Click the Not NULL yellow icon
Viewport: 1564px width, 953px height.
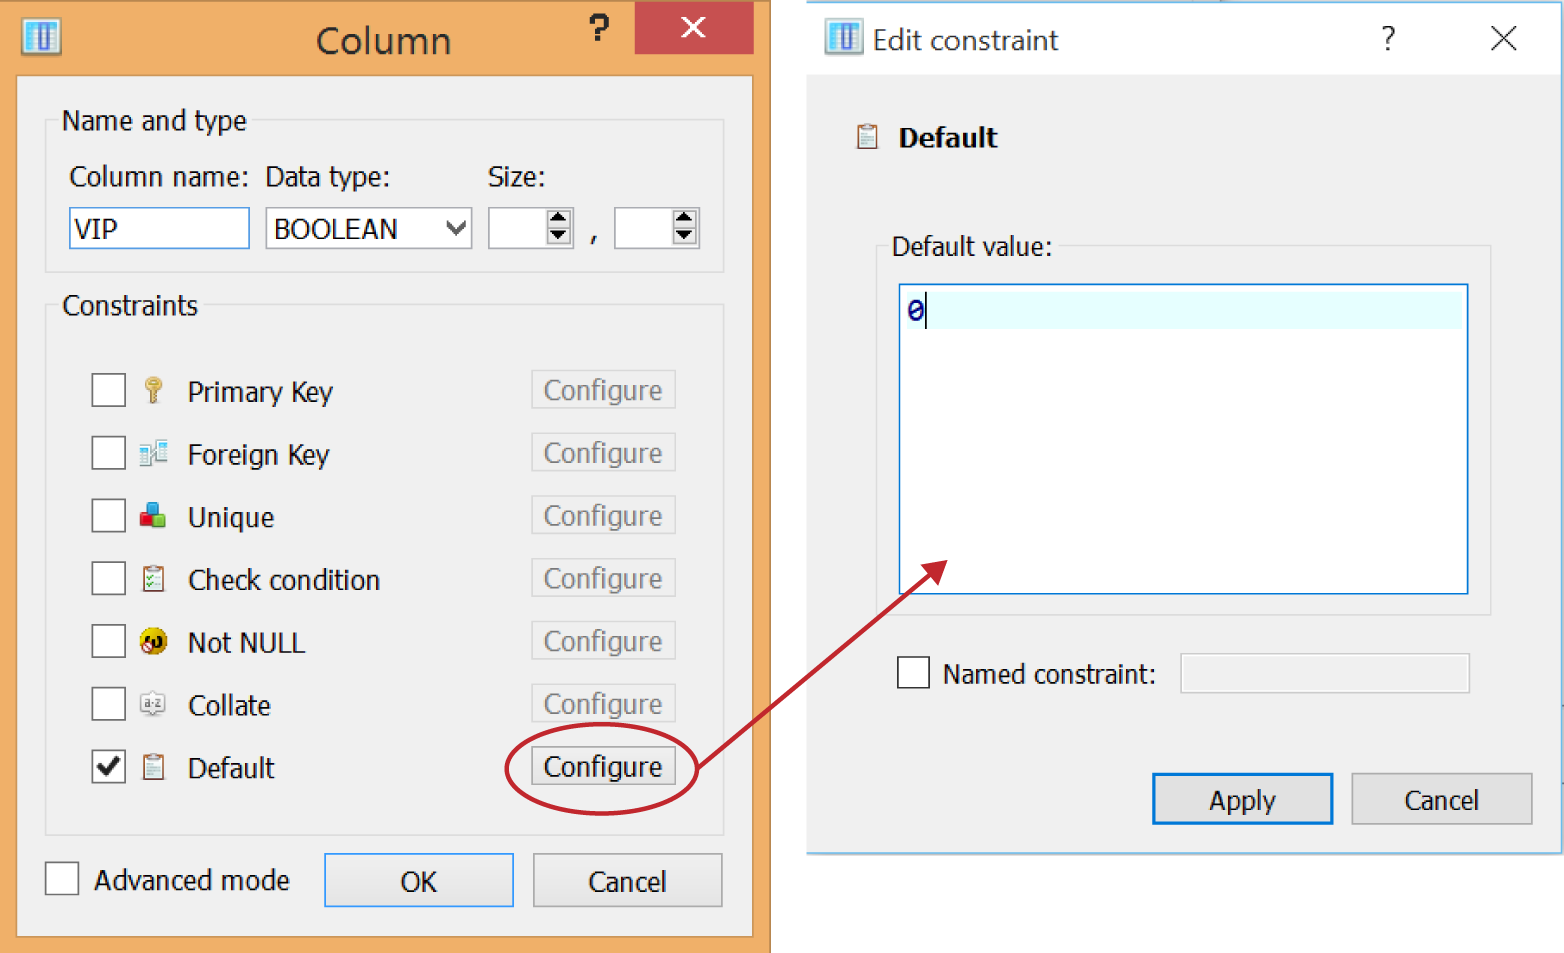[x=153, y=641]
